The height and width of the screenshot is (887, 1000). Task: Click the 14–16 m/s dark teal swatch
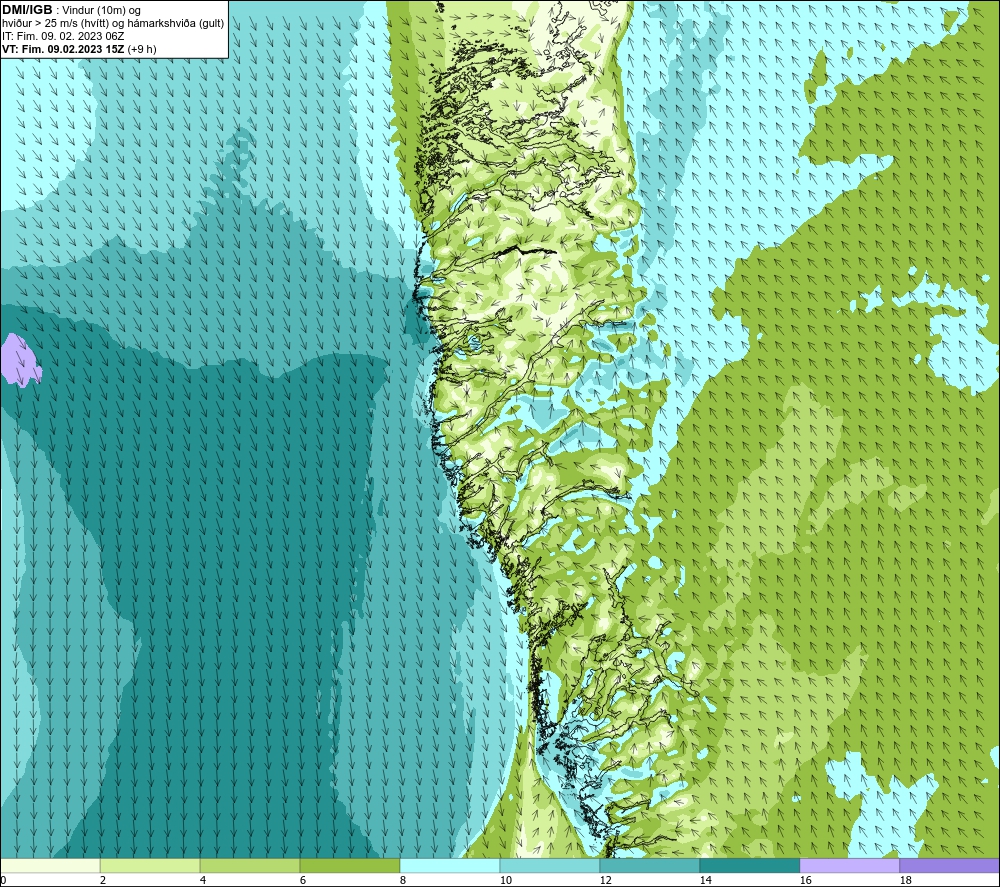click(x=749, y=866)
